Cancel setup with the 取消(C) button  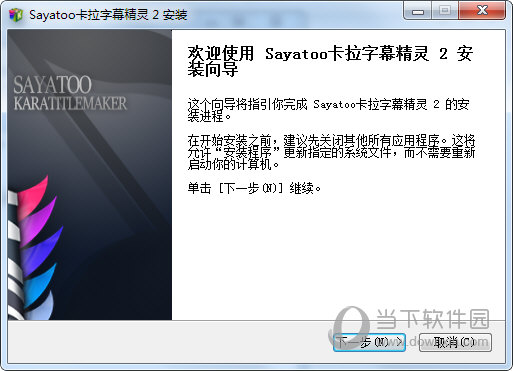tap(455, 342)
